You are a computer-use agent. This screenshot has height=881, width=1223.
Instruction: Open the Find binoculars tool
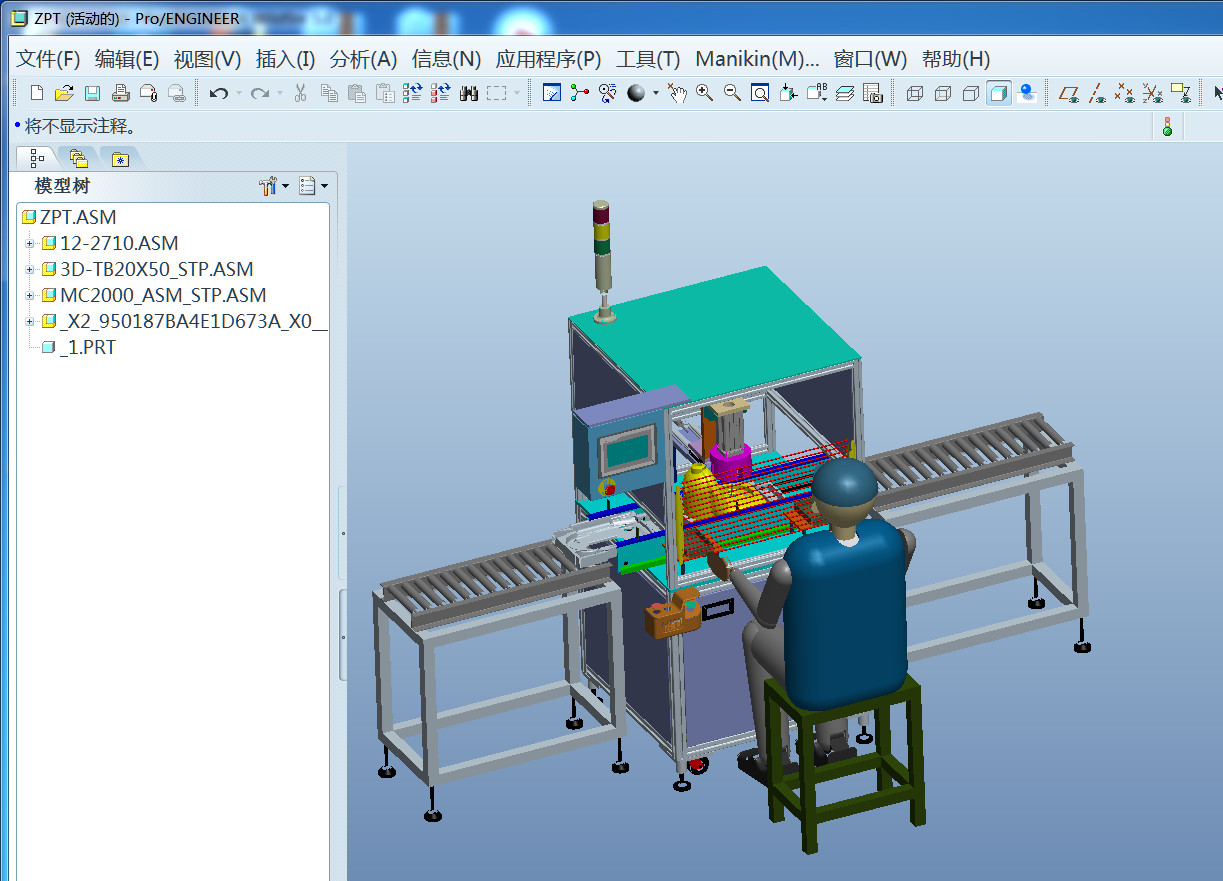[469, 93]
